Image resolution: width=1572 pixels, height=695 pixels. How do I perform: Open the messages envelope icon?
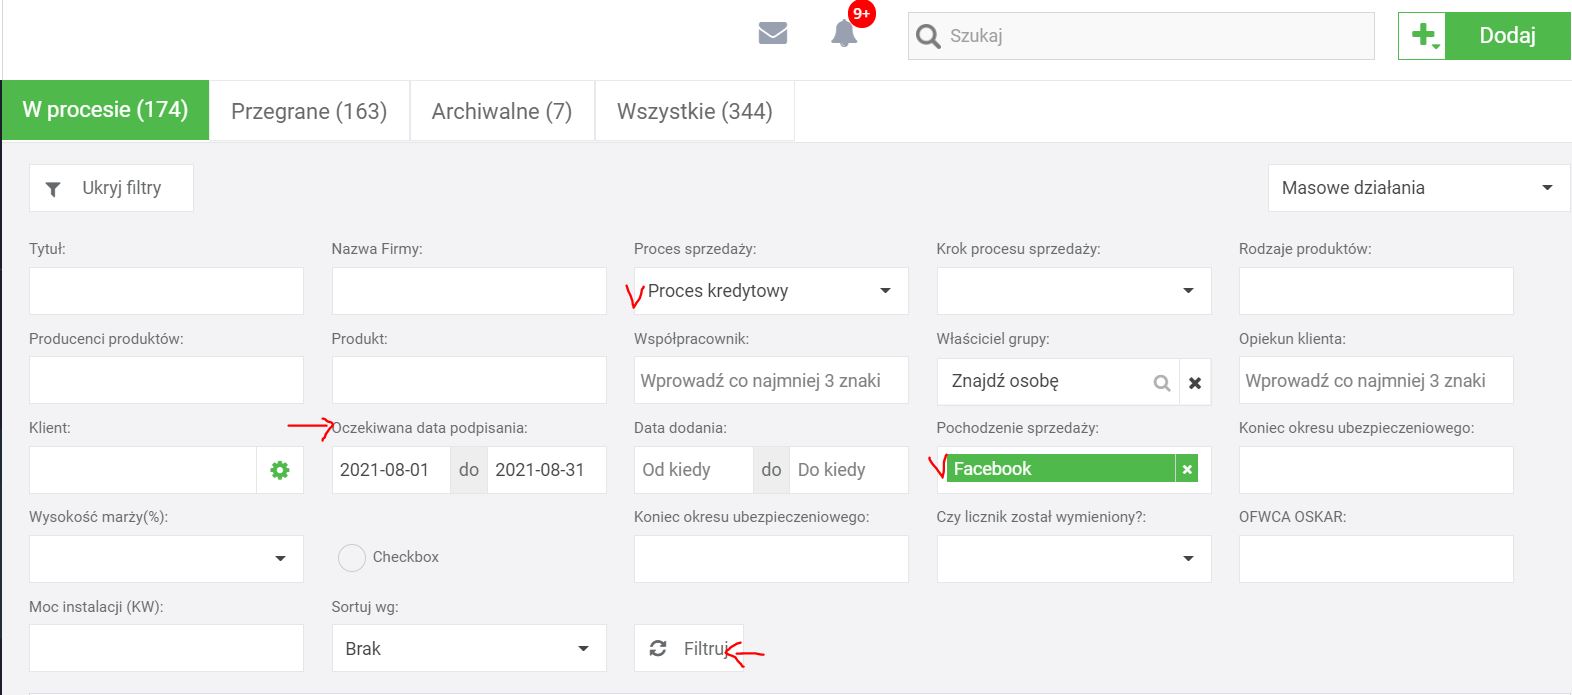point(772,34)
